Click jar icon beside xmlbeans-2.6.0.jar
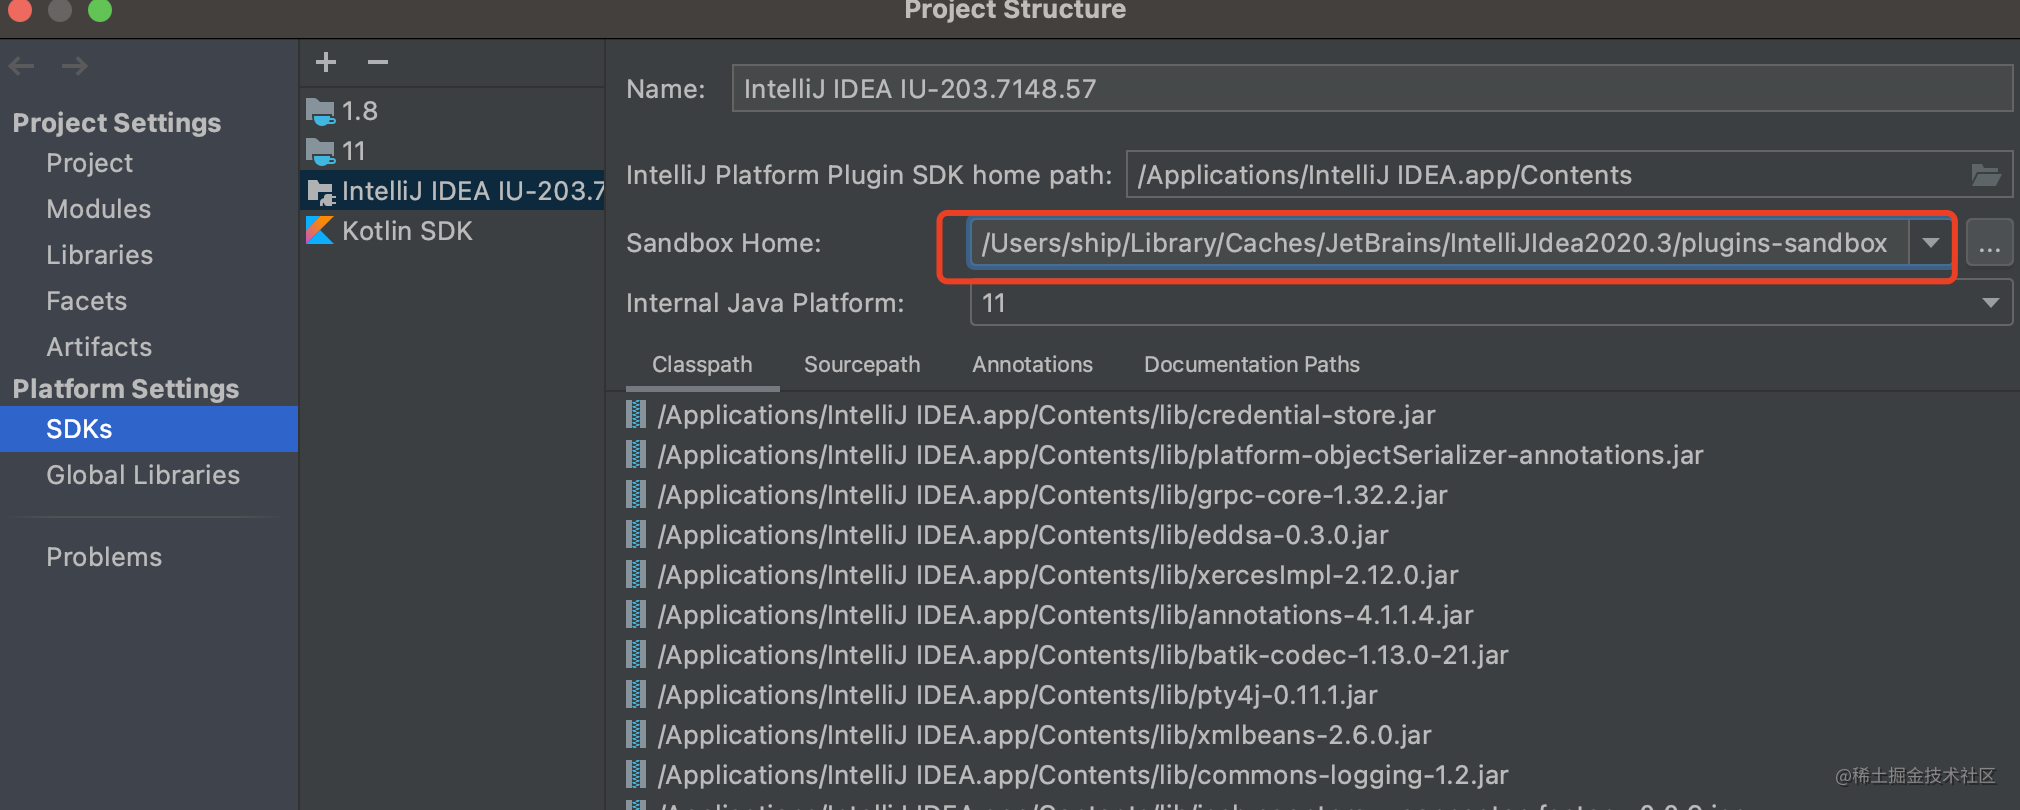 (x=636, y=734)
